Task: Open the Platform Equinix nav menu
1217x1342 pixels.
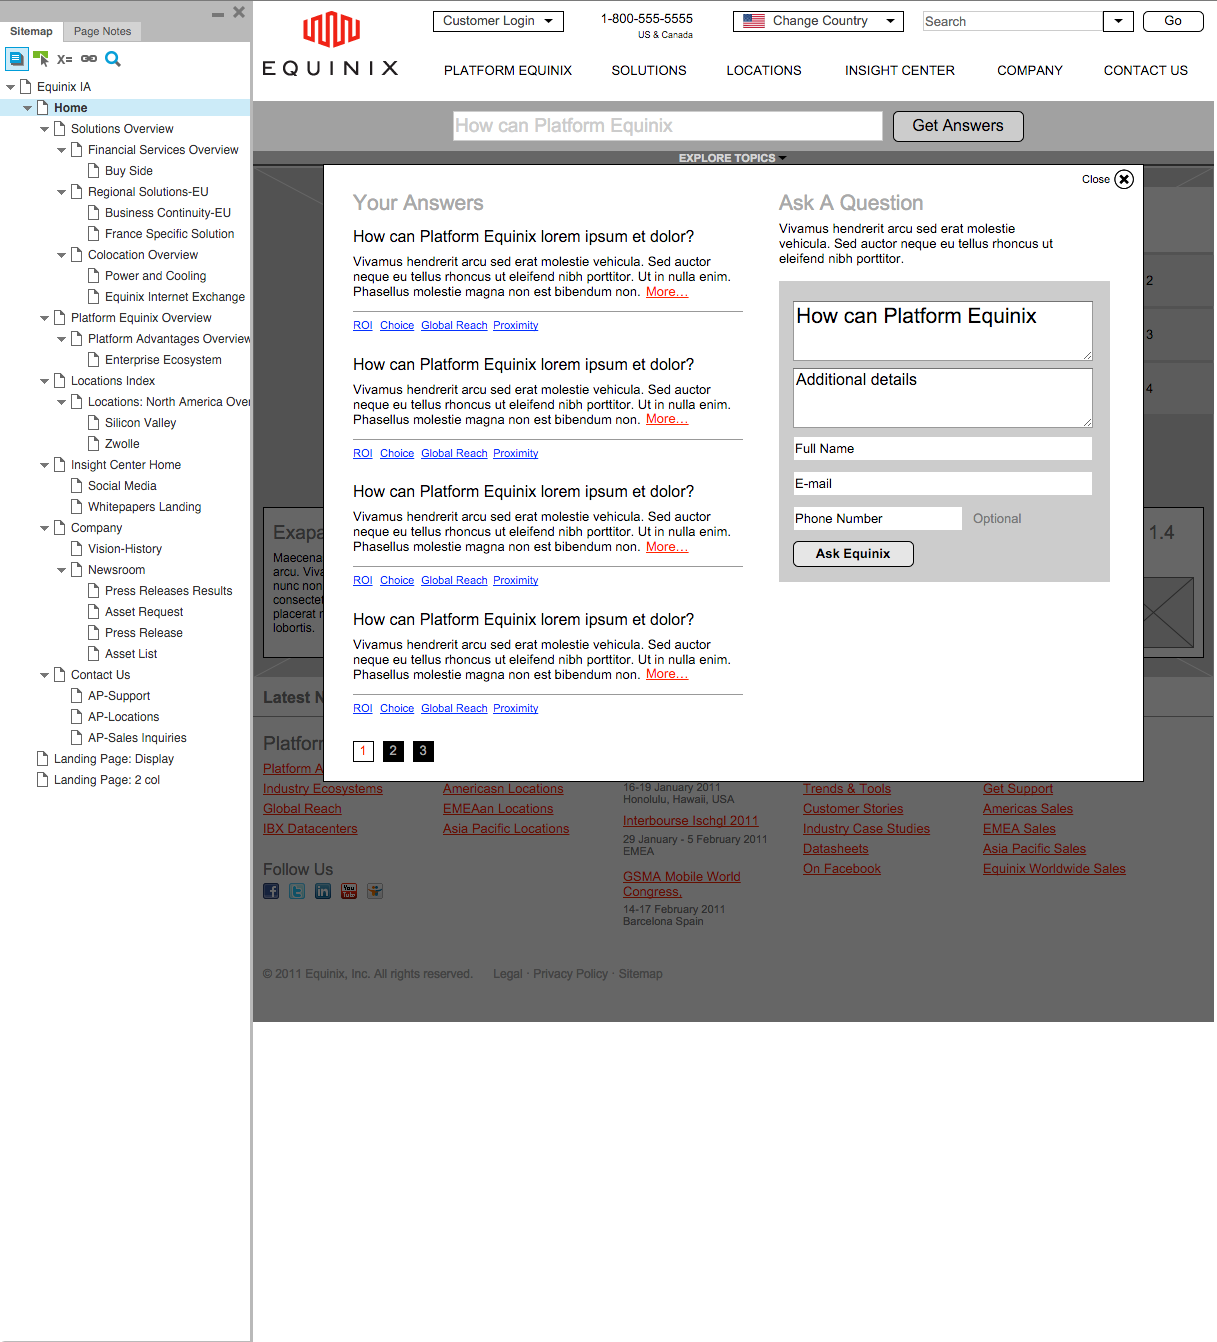Action: (508, 70)
